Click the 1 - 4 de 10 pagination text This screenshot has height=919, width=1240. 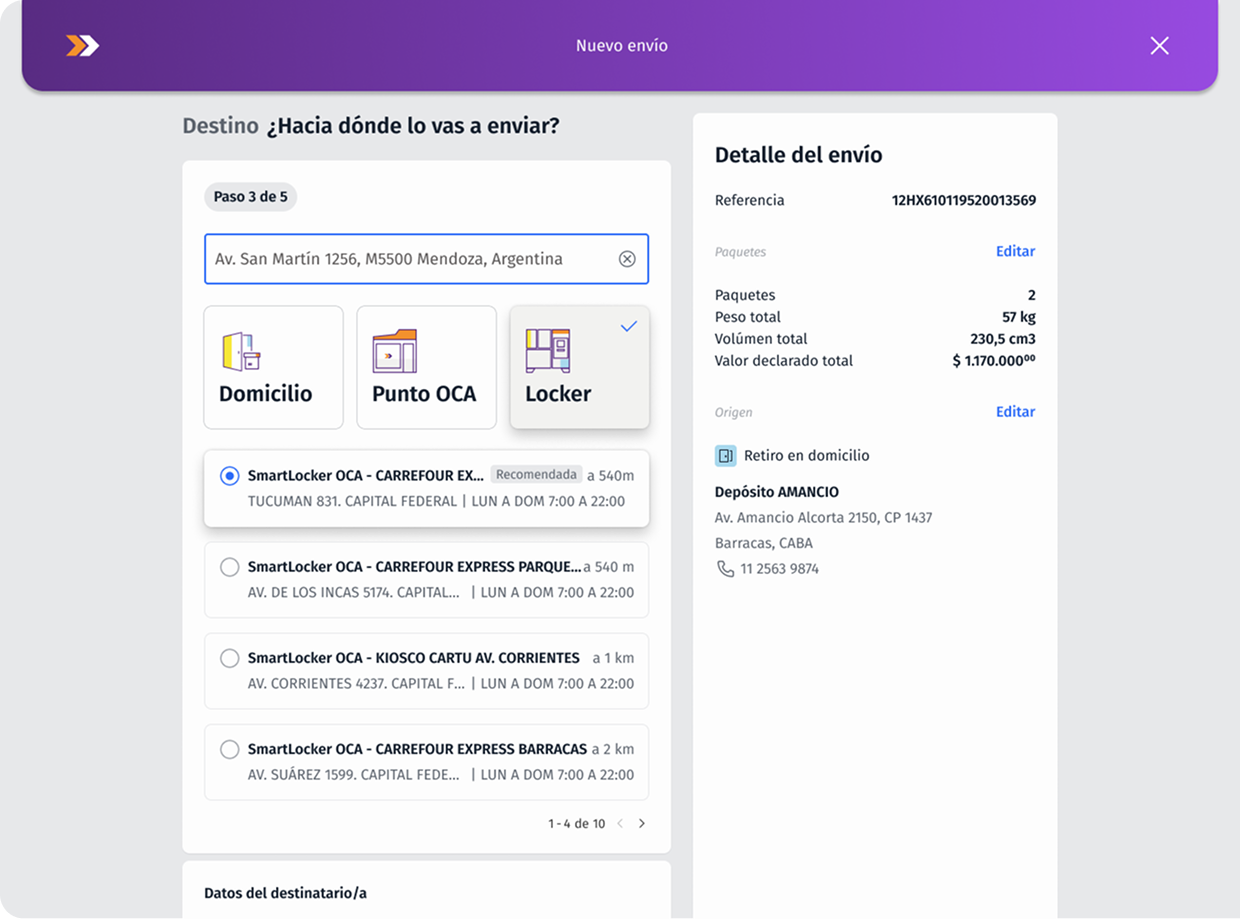[x=576, y=824]
